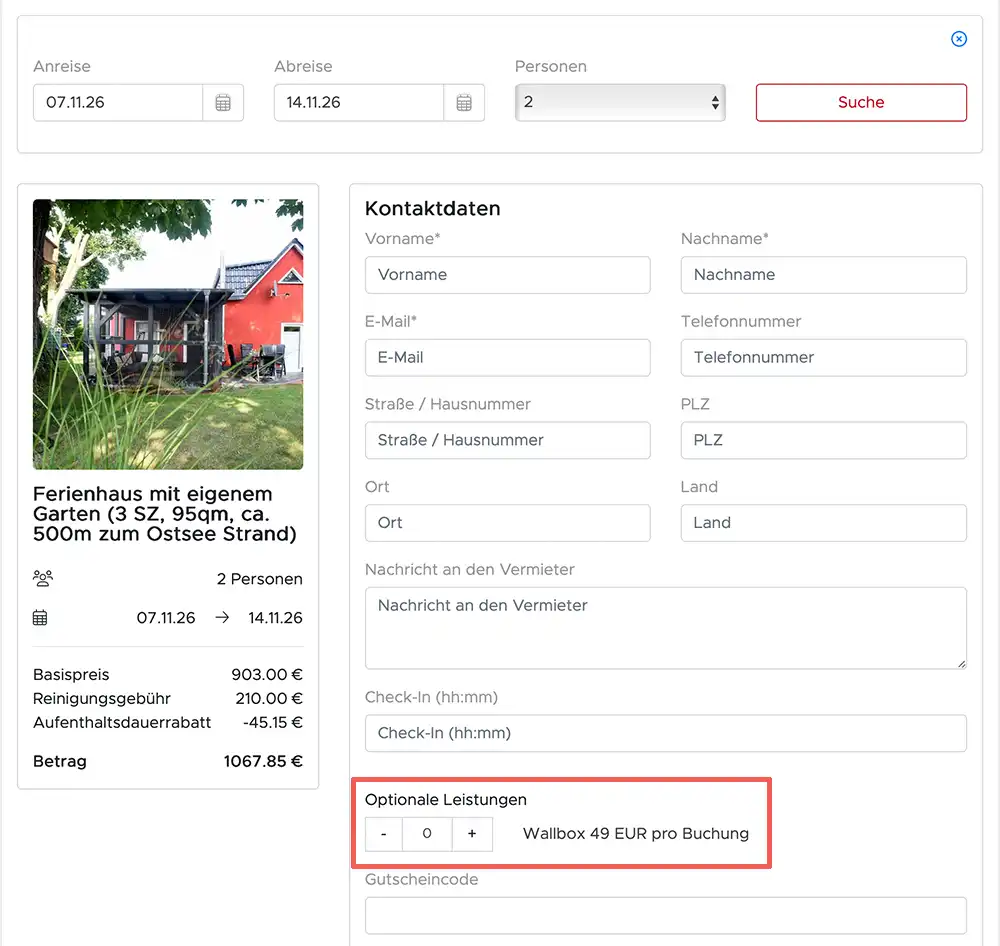Decrease Wallbox quantity with minus button
The image size is (1000, 946).
[383, 834]
